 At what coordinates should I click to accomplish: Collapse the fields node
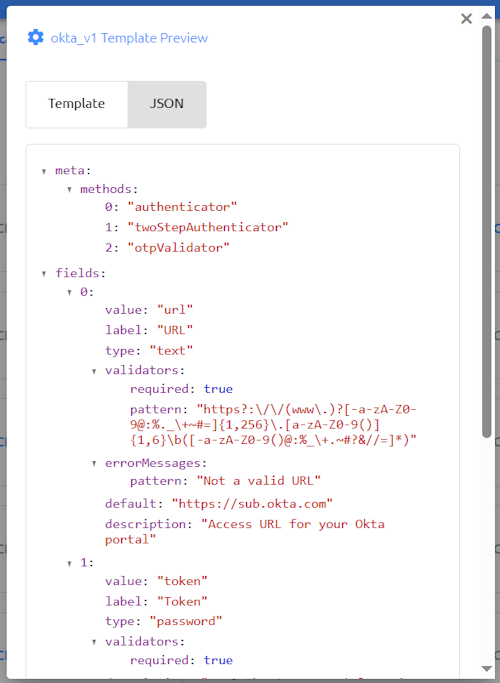[44, 274]
